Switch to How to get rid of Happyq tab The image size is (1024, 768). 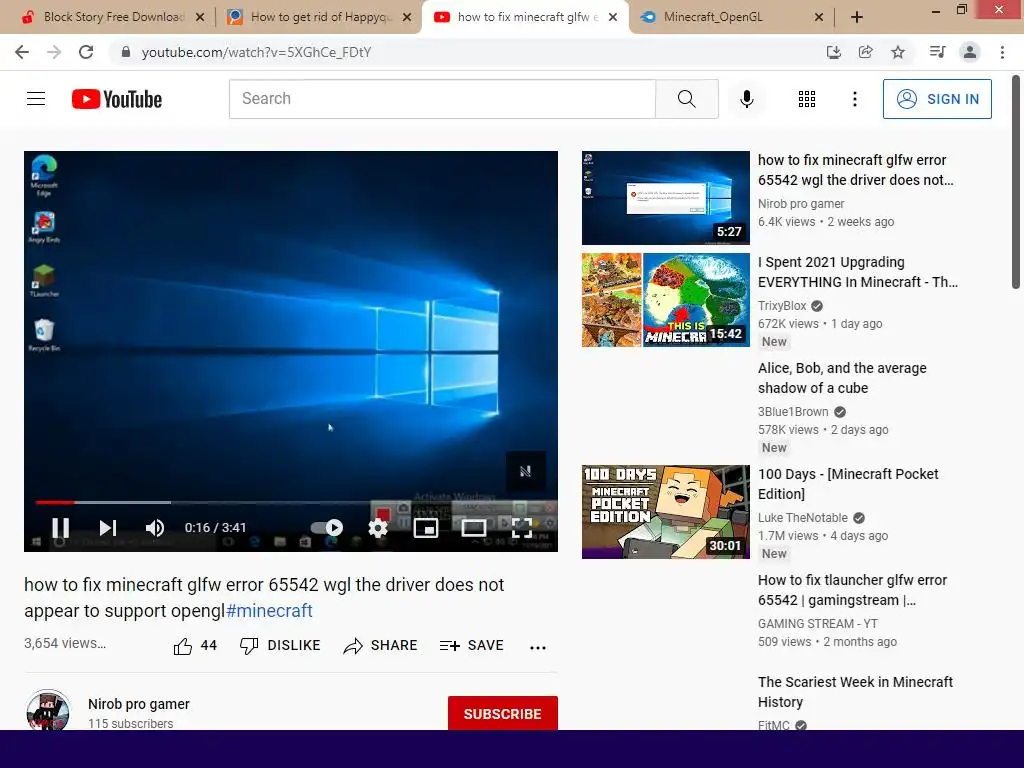317,17
